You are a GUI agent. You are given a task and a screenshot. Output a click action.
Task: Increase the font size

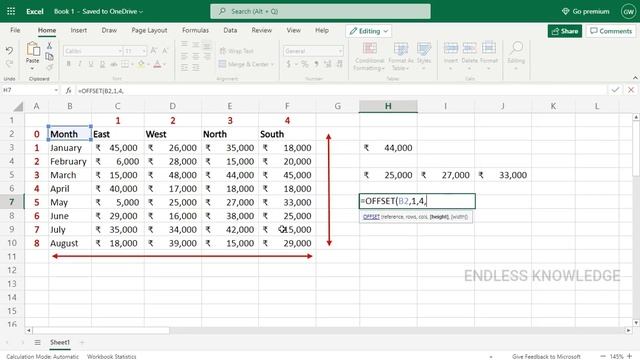point(154,51)
